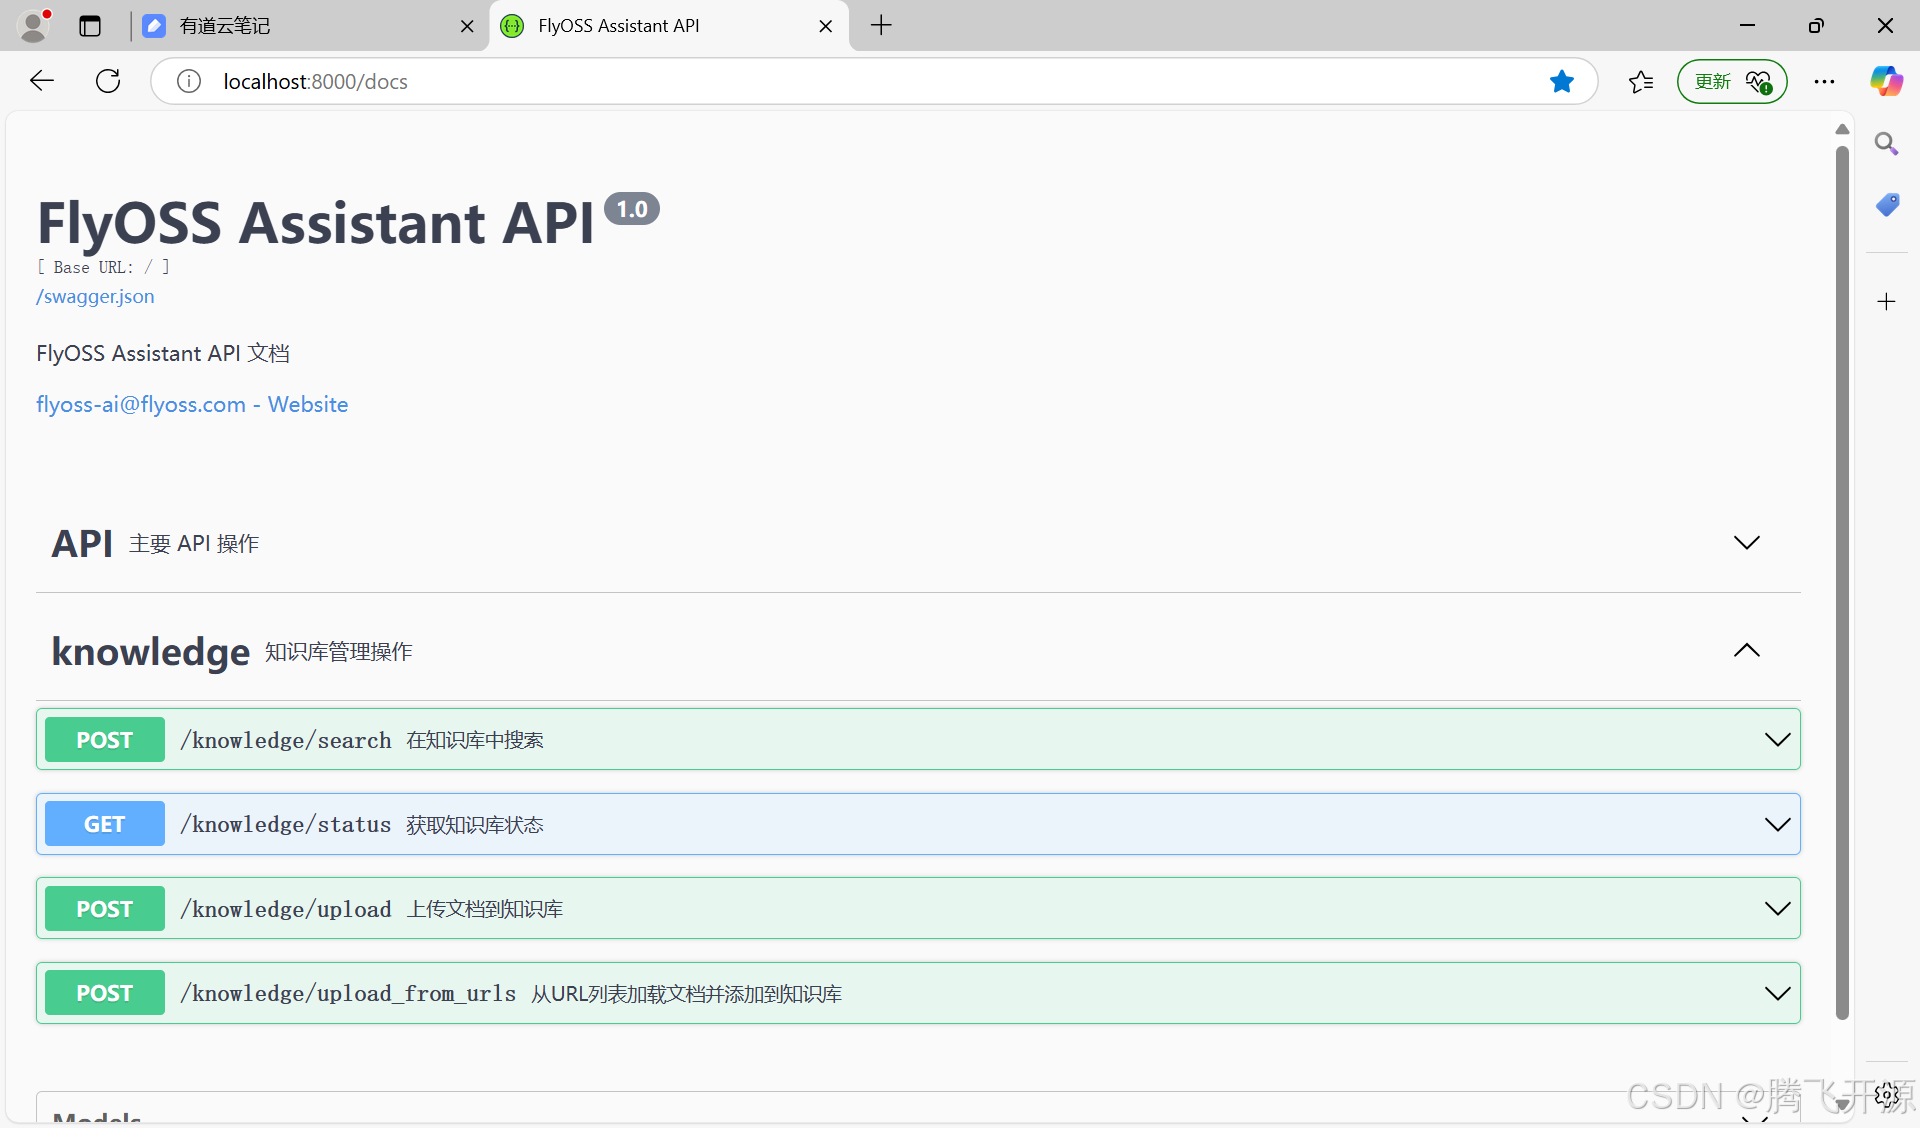Reload the localhost docs page
The height and width of the screenshot is (1128, 1920).
point(108,81)
